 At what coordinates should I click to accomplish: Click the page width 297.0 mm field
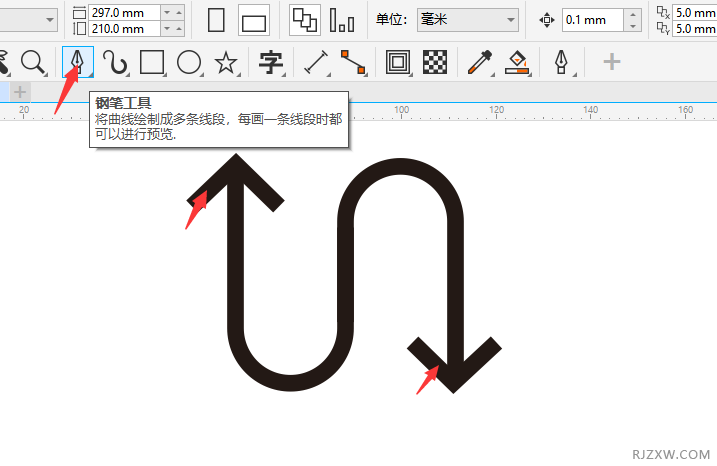(x=124, y=12)
